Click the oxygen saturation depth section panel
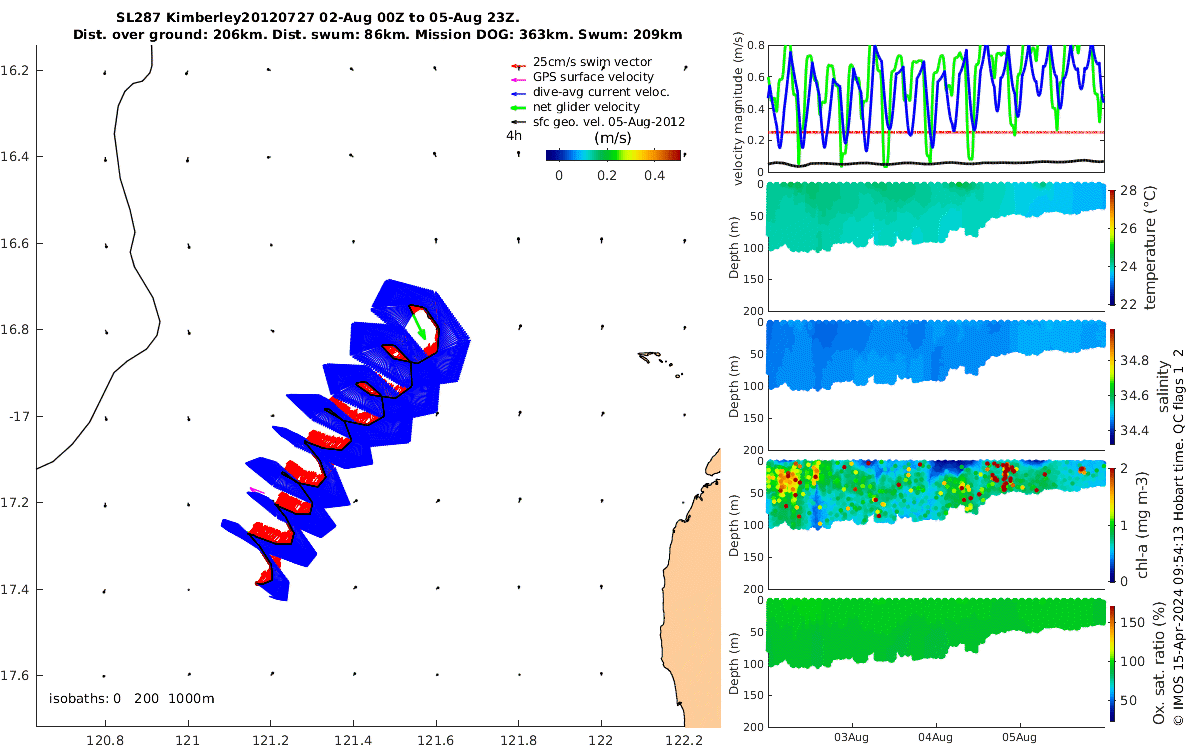Viewport: 1200px width, 750px height. tap(936, 662)
